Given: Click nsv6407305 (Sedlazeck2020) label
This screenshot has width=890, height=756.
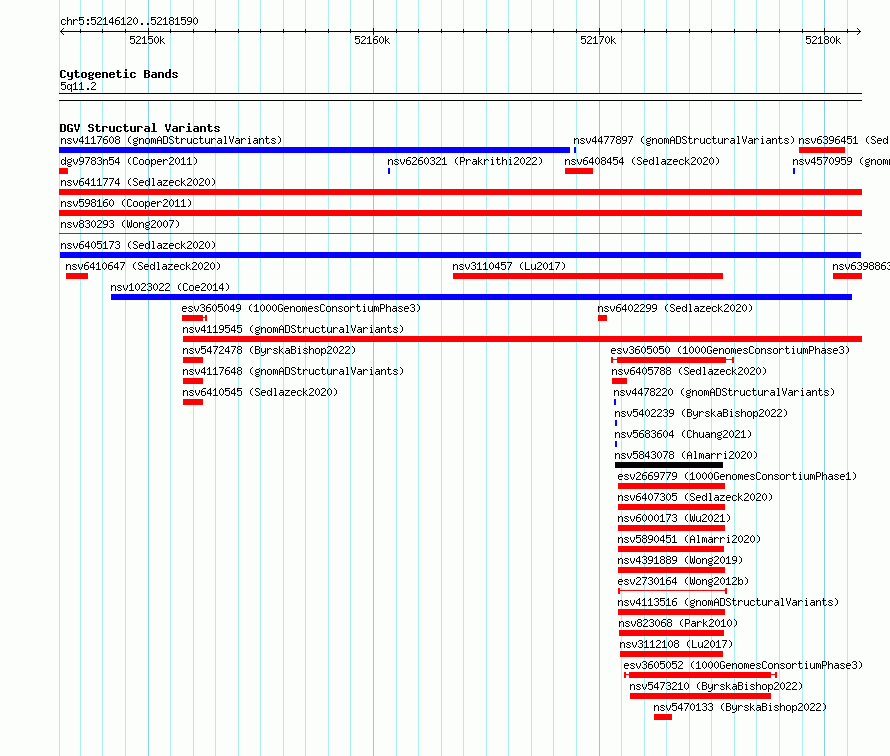Looking at the screenshot, I should [x=695, y=497].
